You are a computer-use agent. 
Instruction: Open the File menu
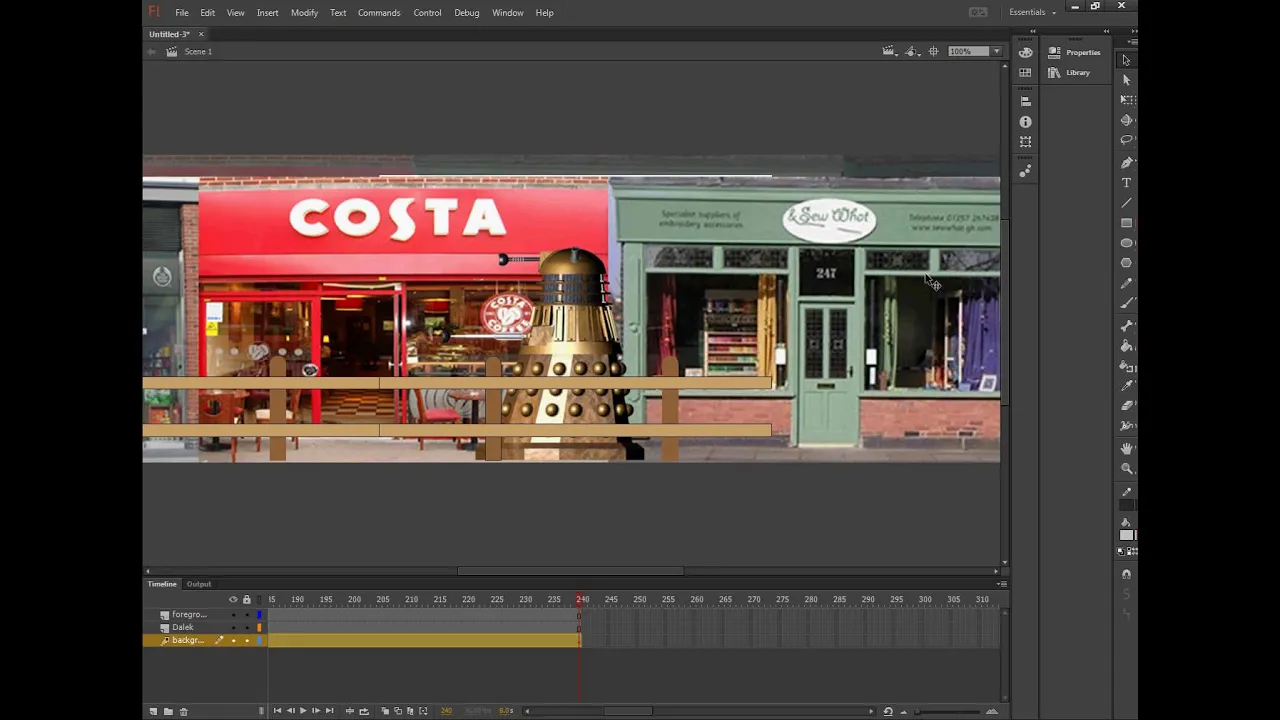tap(182, 13)
